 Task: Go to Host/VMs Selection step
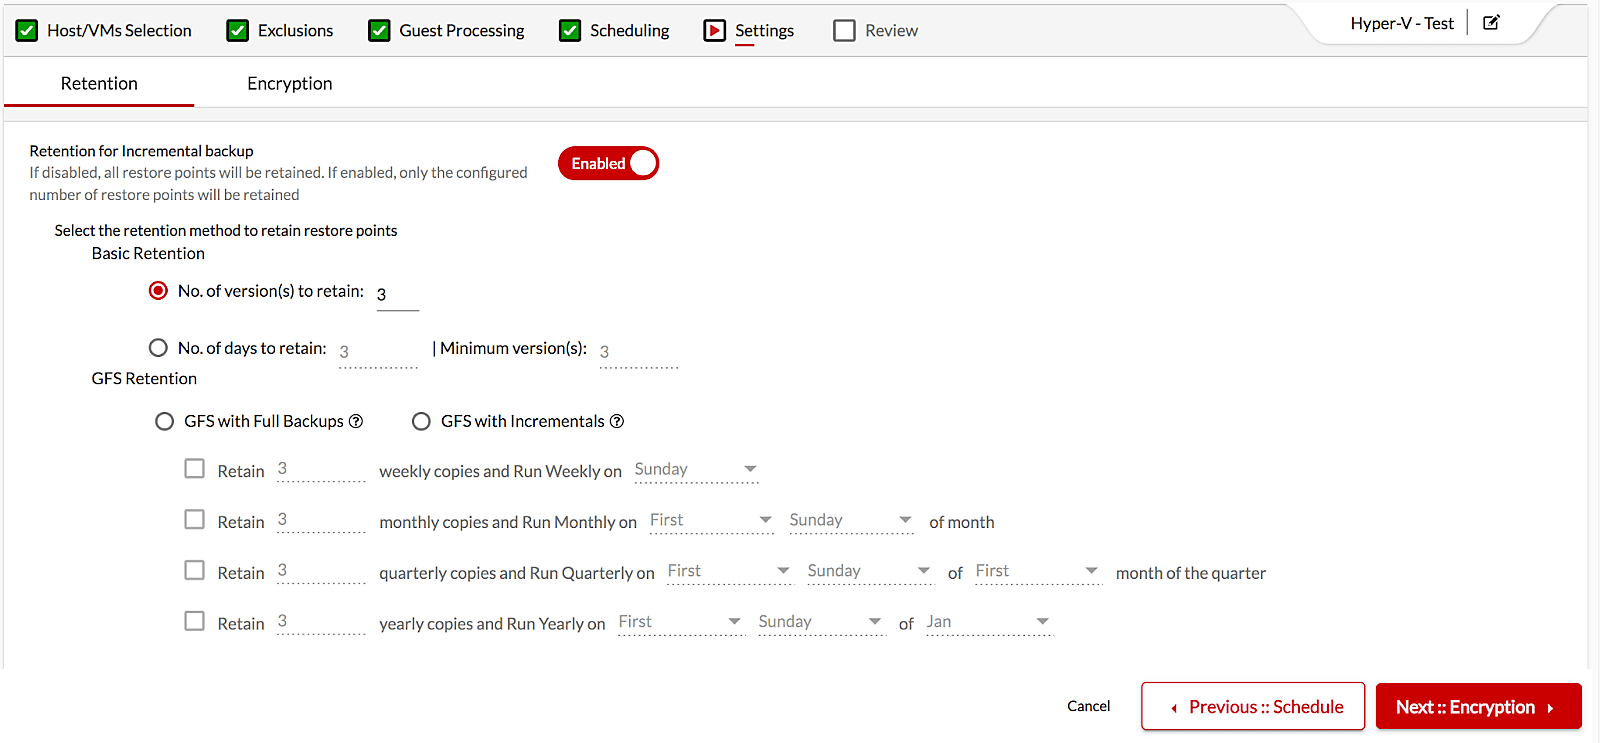coord(119,31)
